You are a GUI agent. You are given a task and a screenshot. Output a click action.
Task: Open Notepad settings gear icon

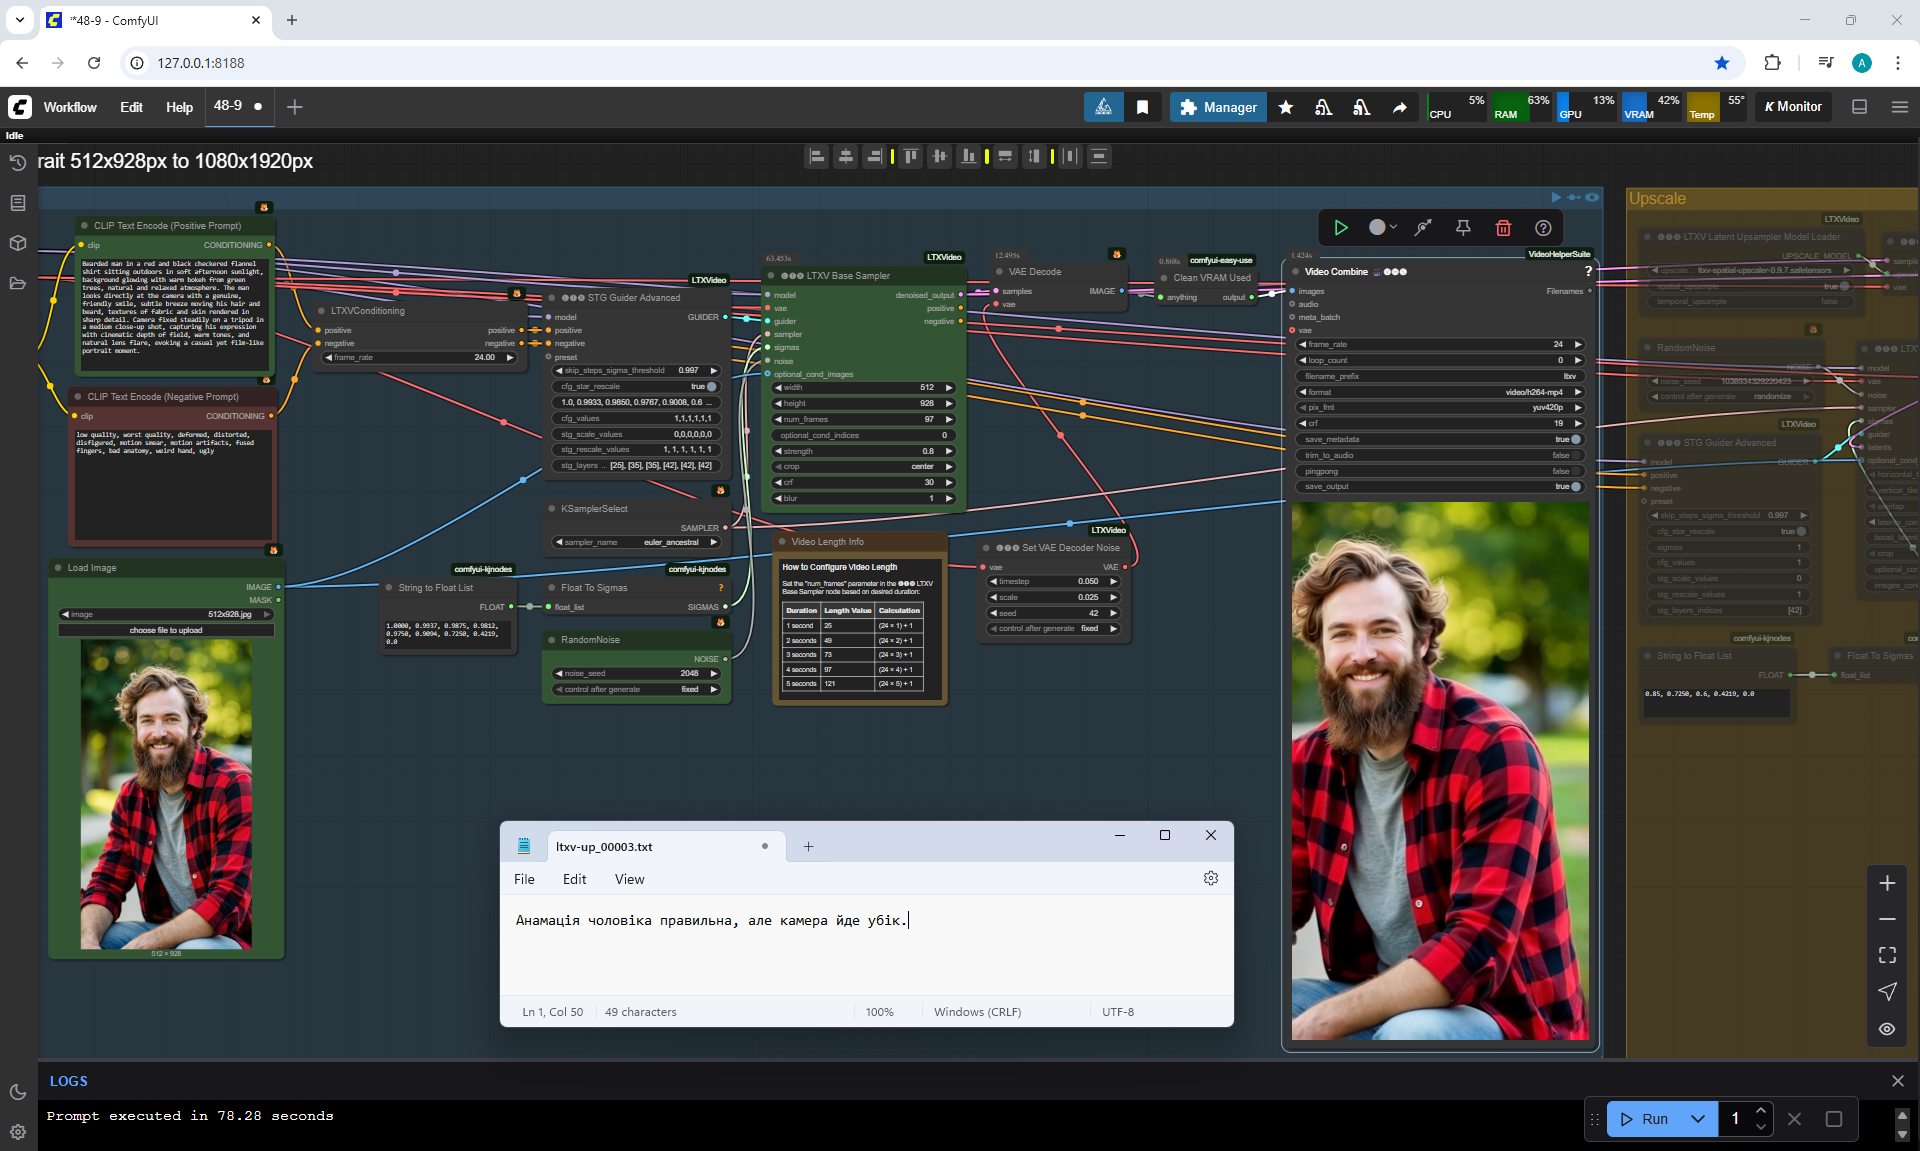pos(1210,878)
